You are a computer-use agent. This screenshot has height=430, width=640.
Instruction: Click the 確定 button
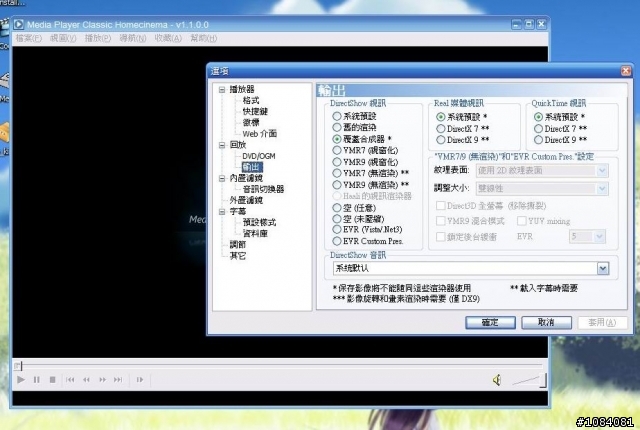[490, 323]
